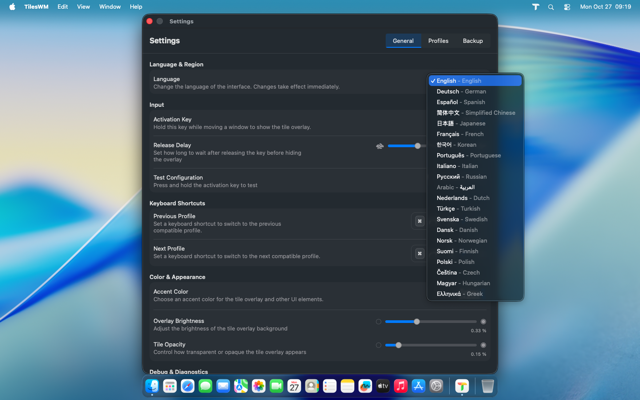Choose Polski - Polish language option
Viewport: 640px width, 400px height.
point(475,261)
